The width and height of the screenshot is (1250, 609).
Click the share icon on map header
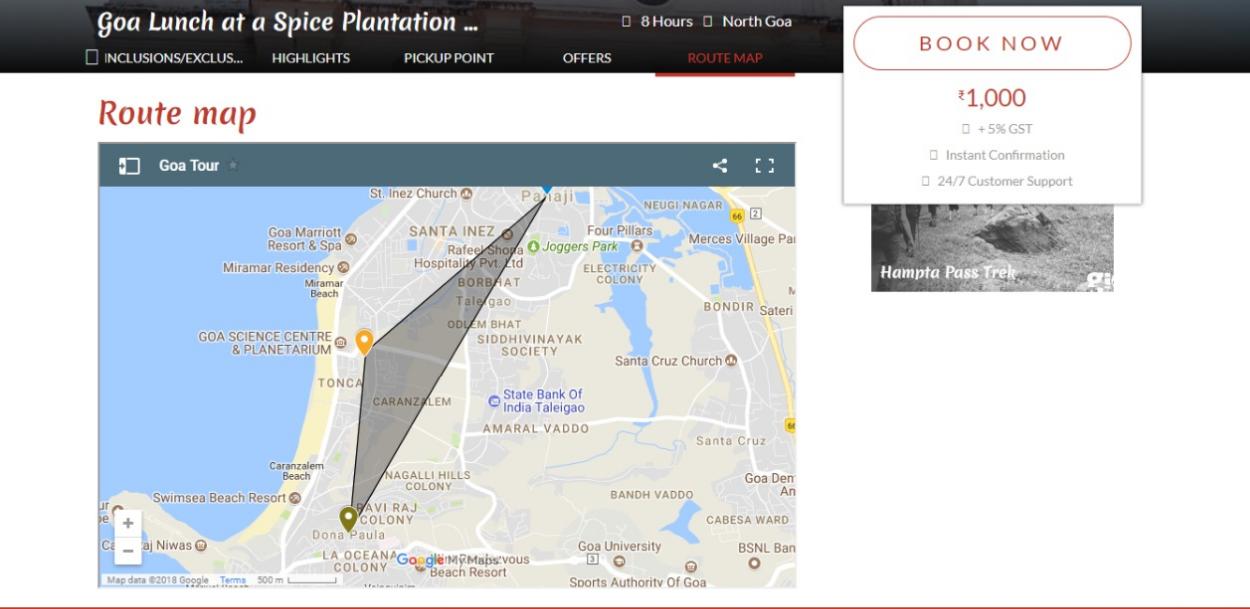coord(720,166)
